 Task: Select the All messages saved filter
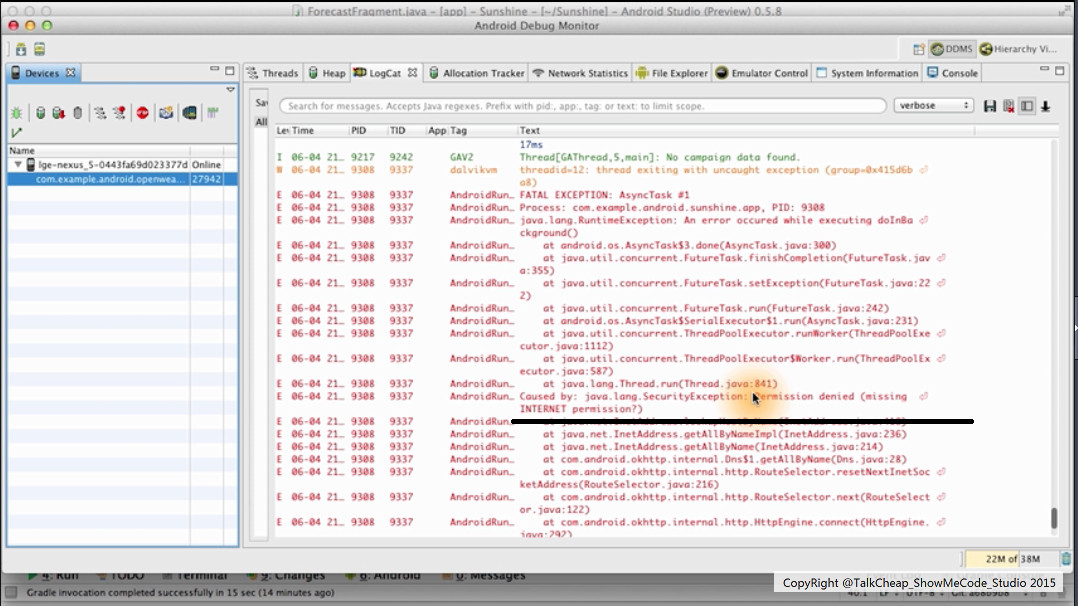(x=261, y=122)
